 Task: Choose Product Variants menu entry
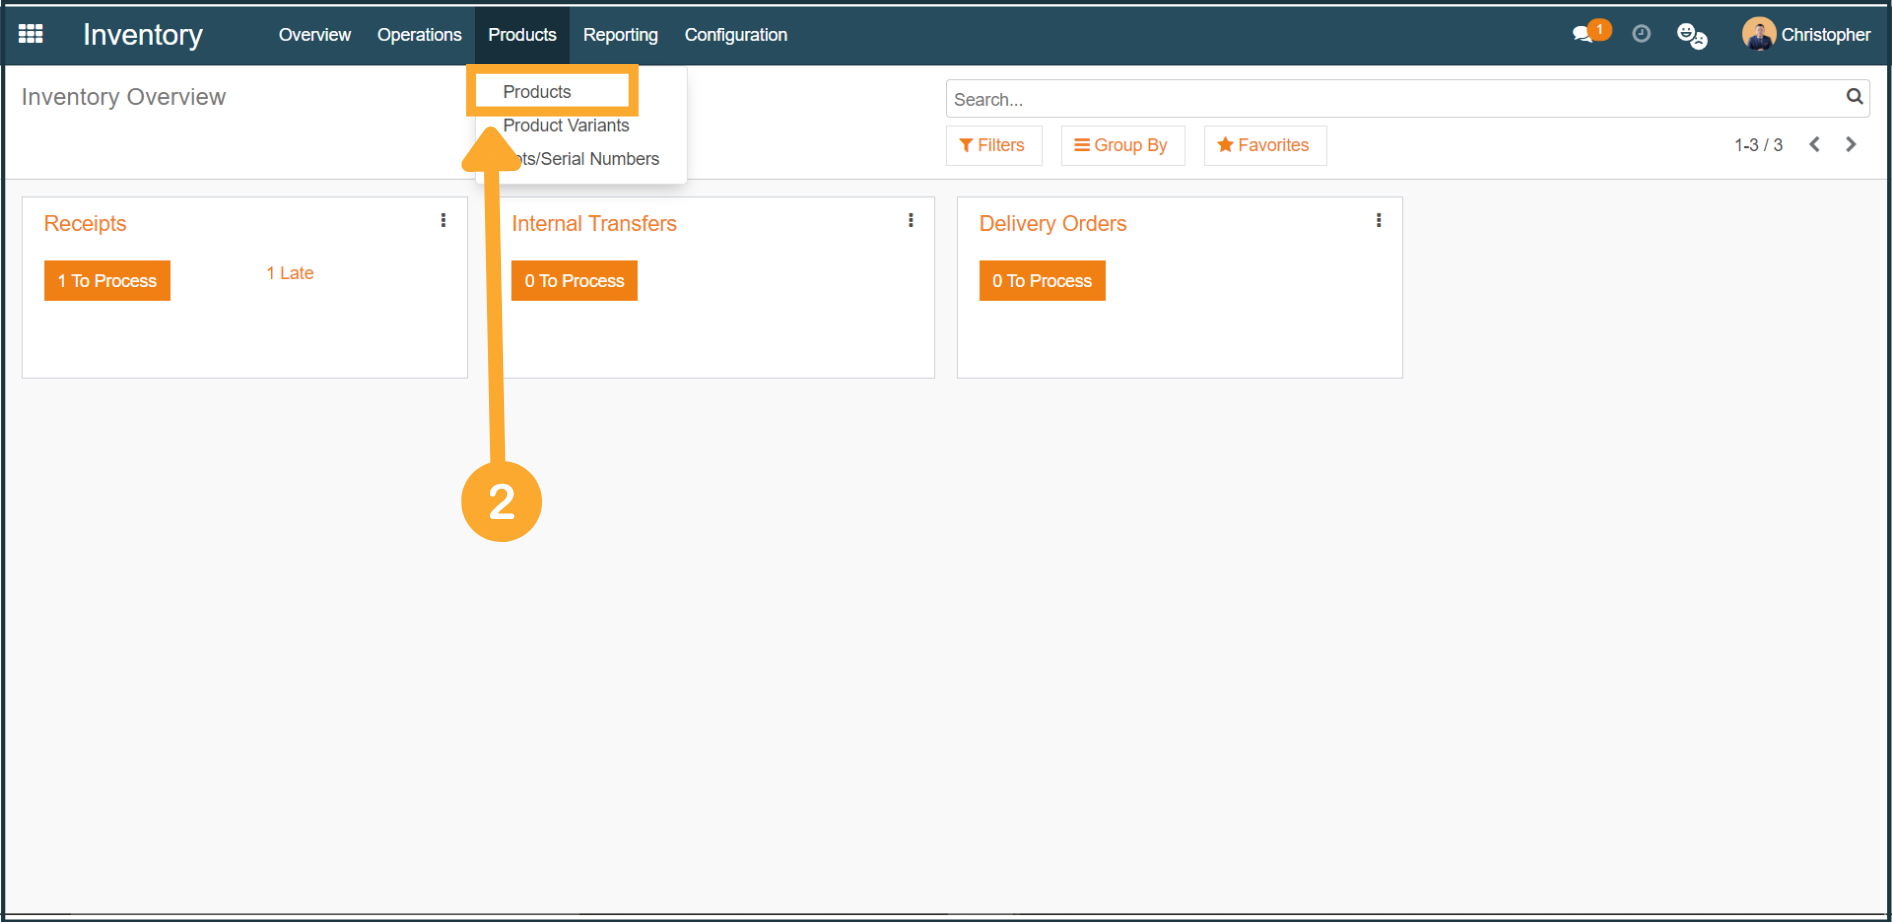coord(566,126)
